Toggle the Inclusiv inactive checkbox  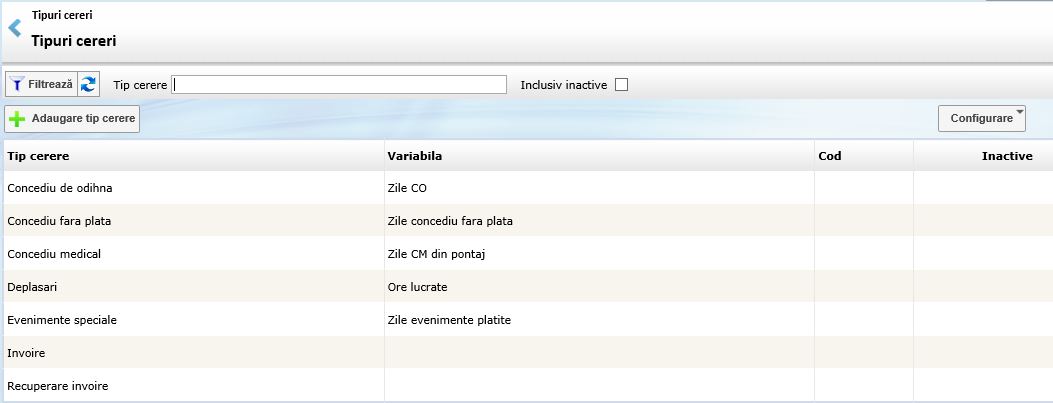(621, 85)
